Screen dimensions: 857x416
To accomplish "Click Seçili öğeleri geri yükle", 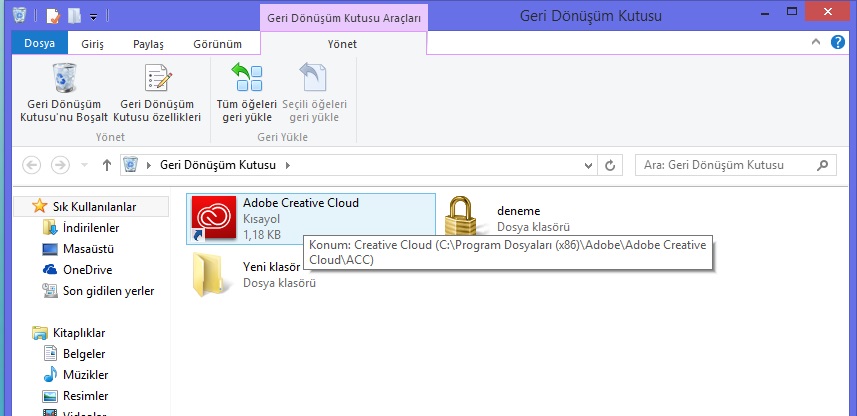I will pyautogui.click(x=314, y=93).
